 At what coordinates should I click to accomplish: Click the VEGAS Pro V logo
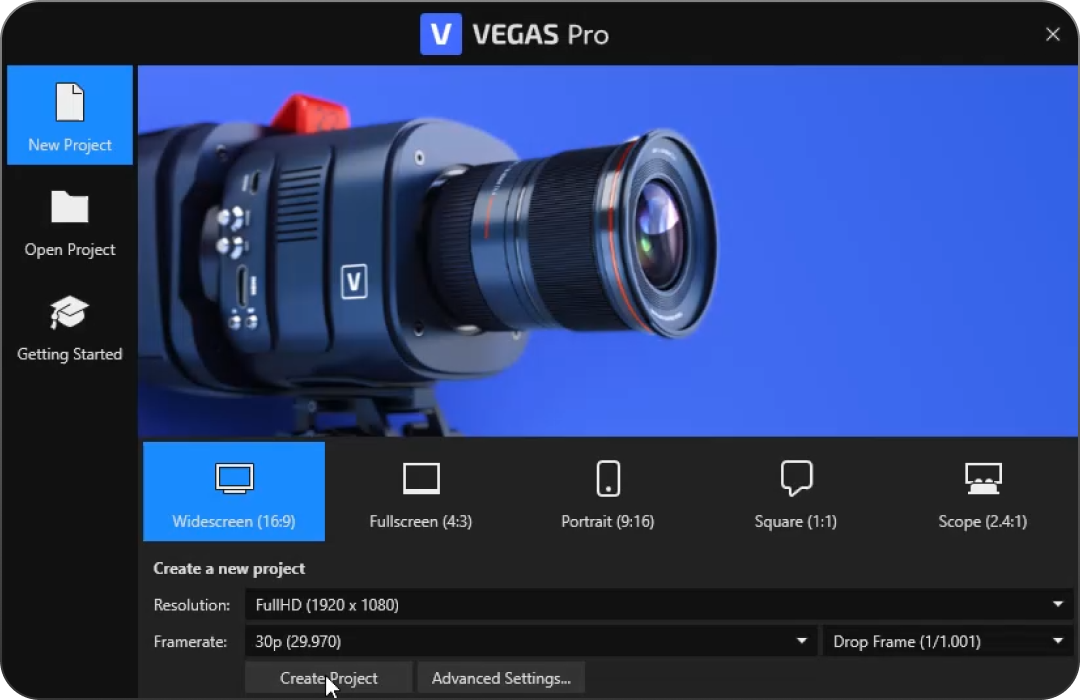441,34
